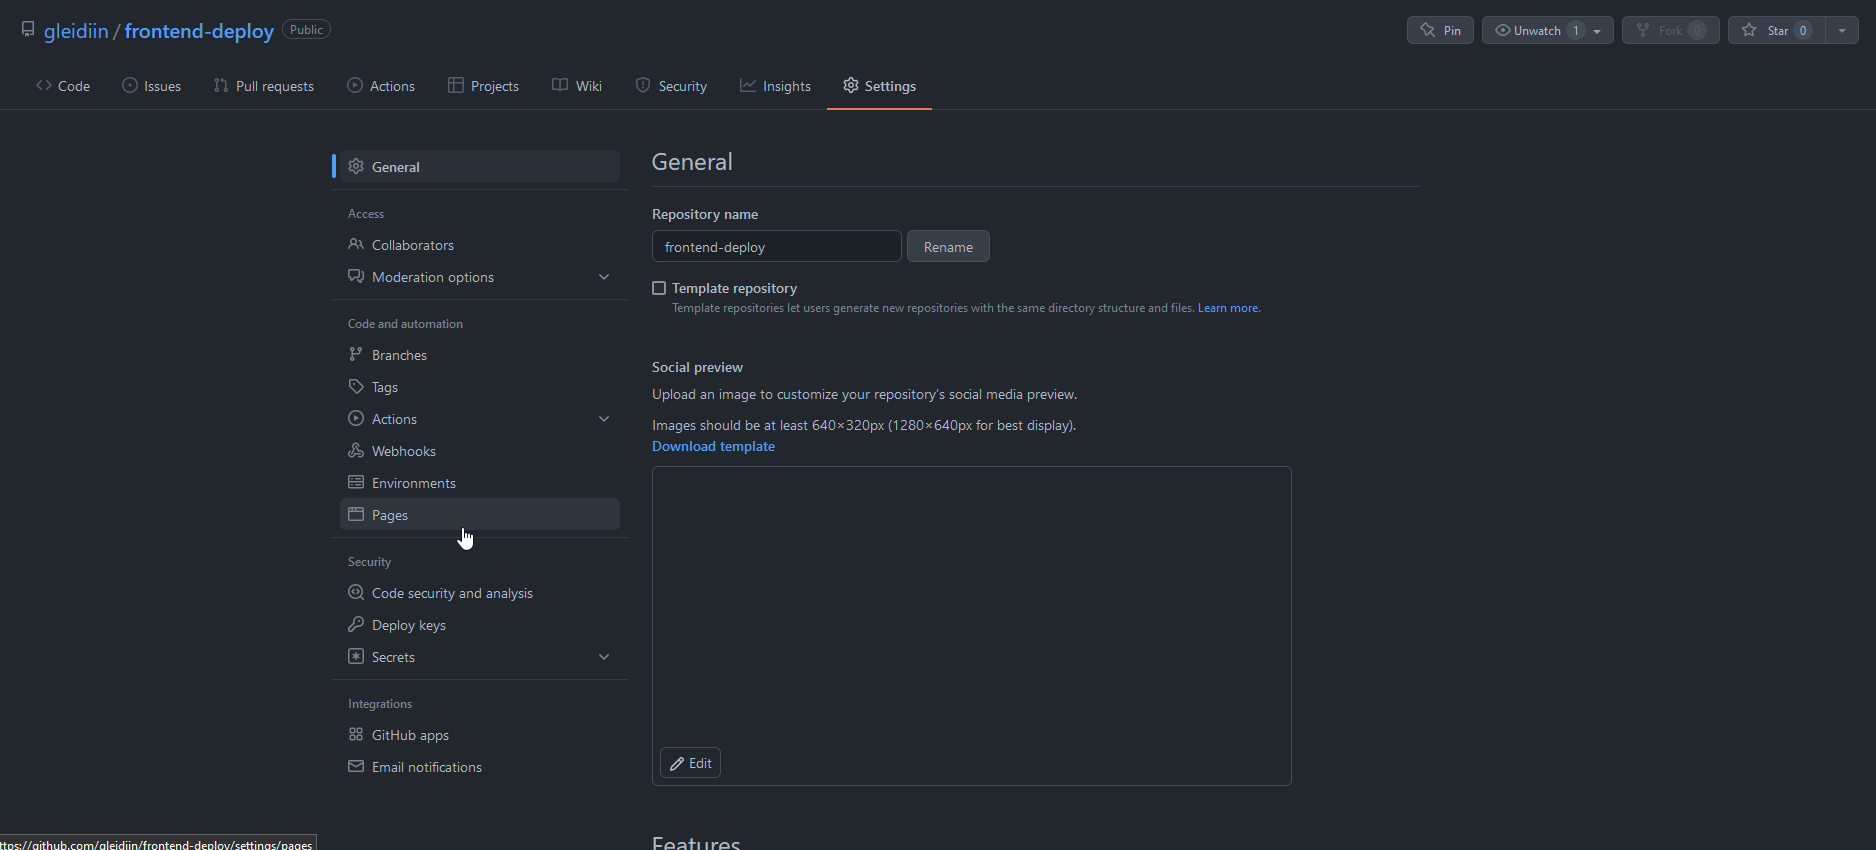Open Webhooks settings
This screenshot has height=850, width=1876.
point(480,450)
